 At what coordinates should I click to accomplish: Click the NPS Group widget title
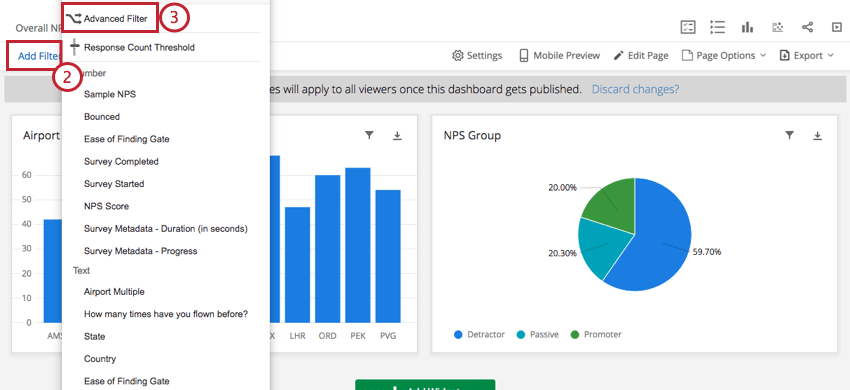point(472,136)
